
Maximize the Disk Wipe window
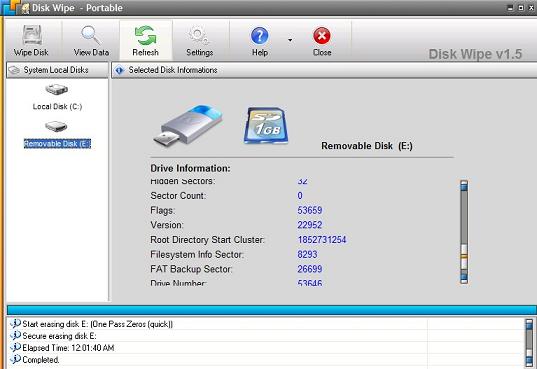click(521, 8)
